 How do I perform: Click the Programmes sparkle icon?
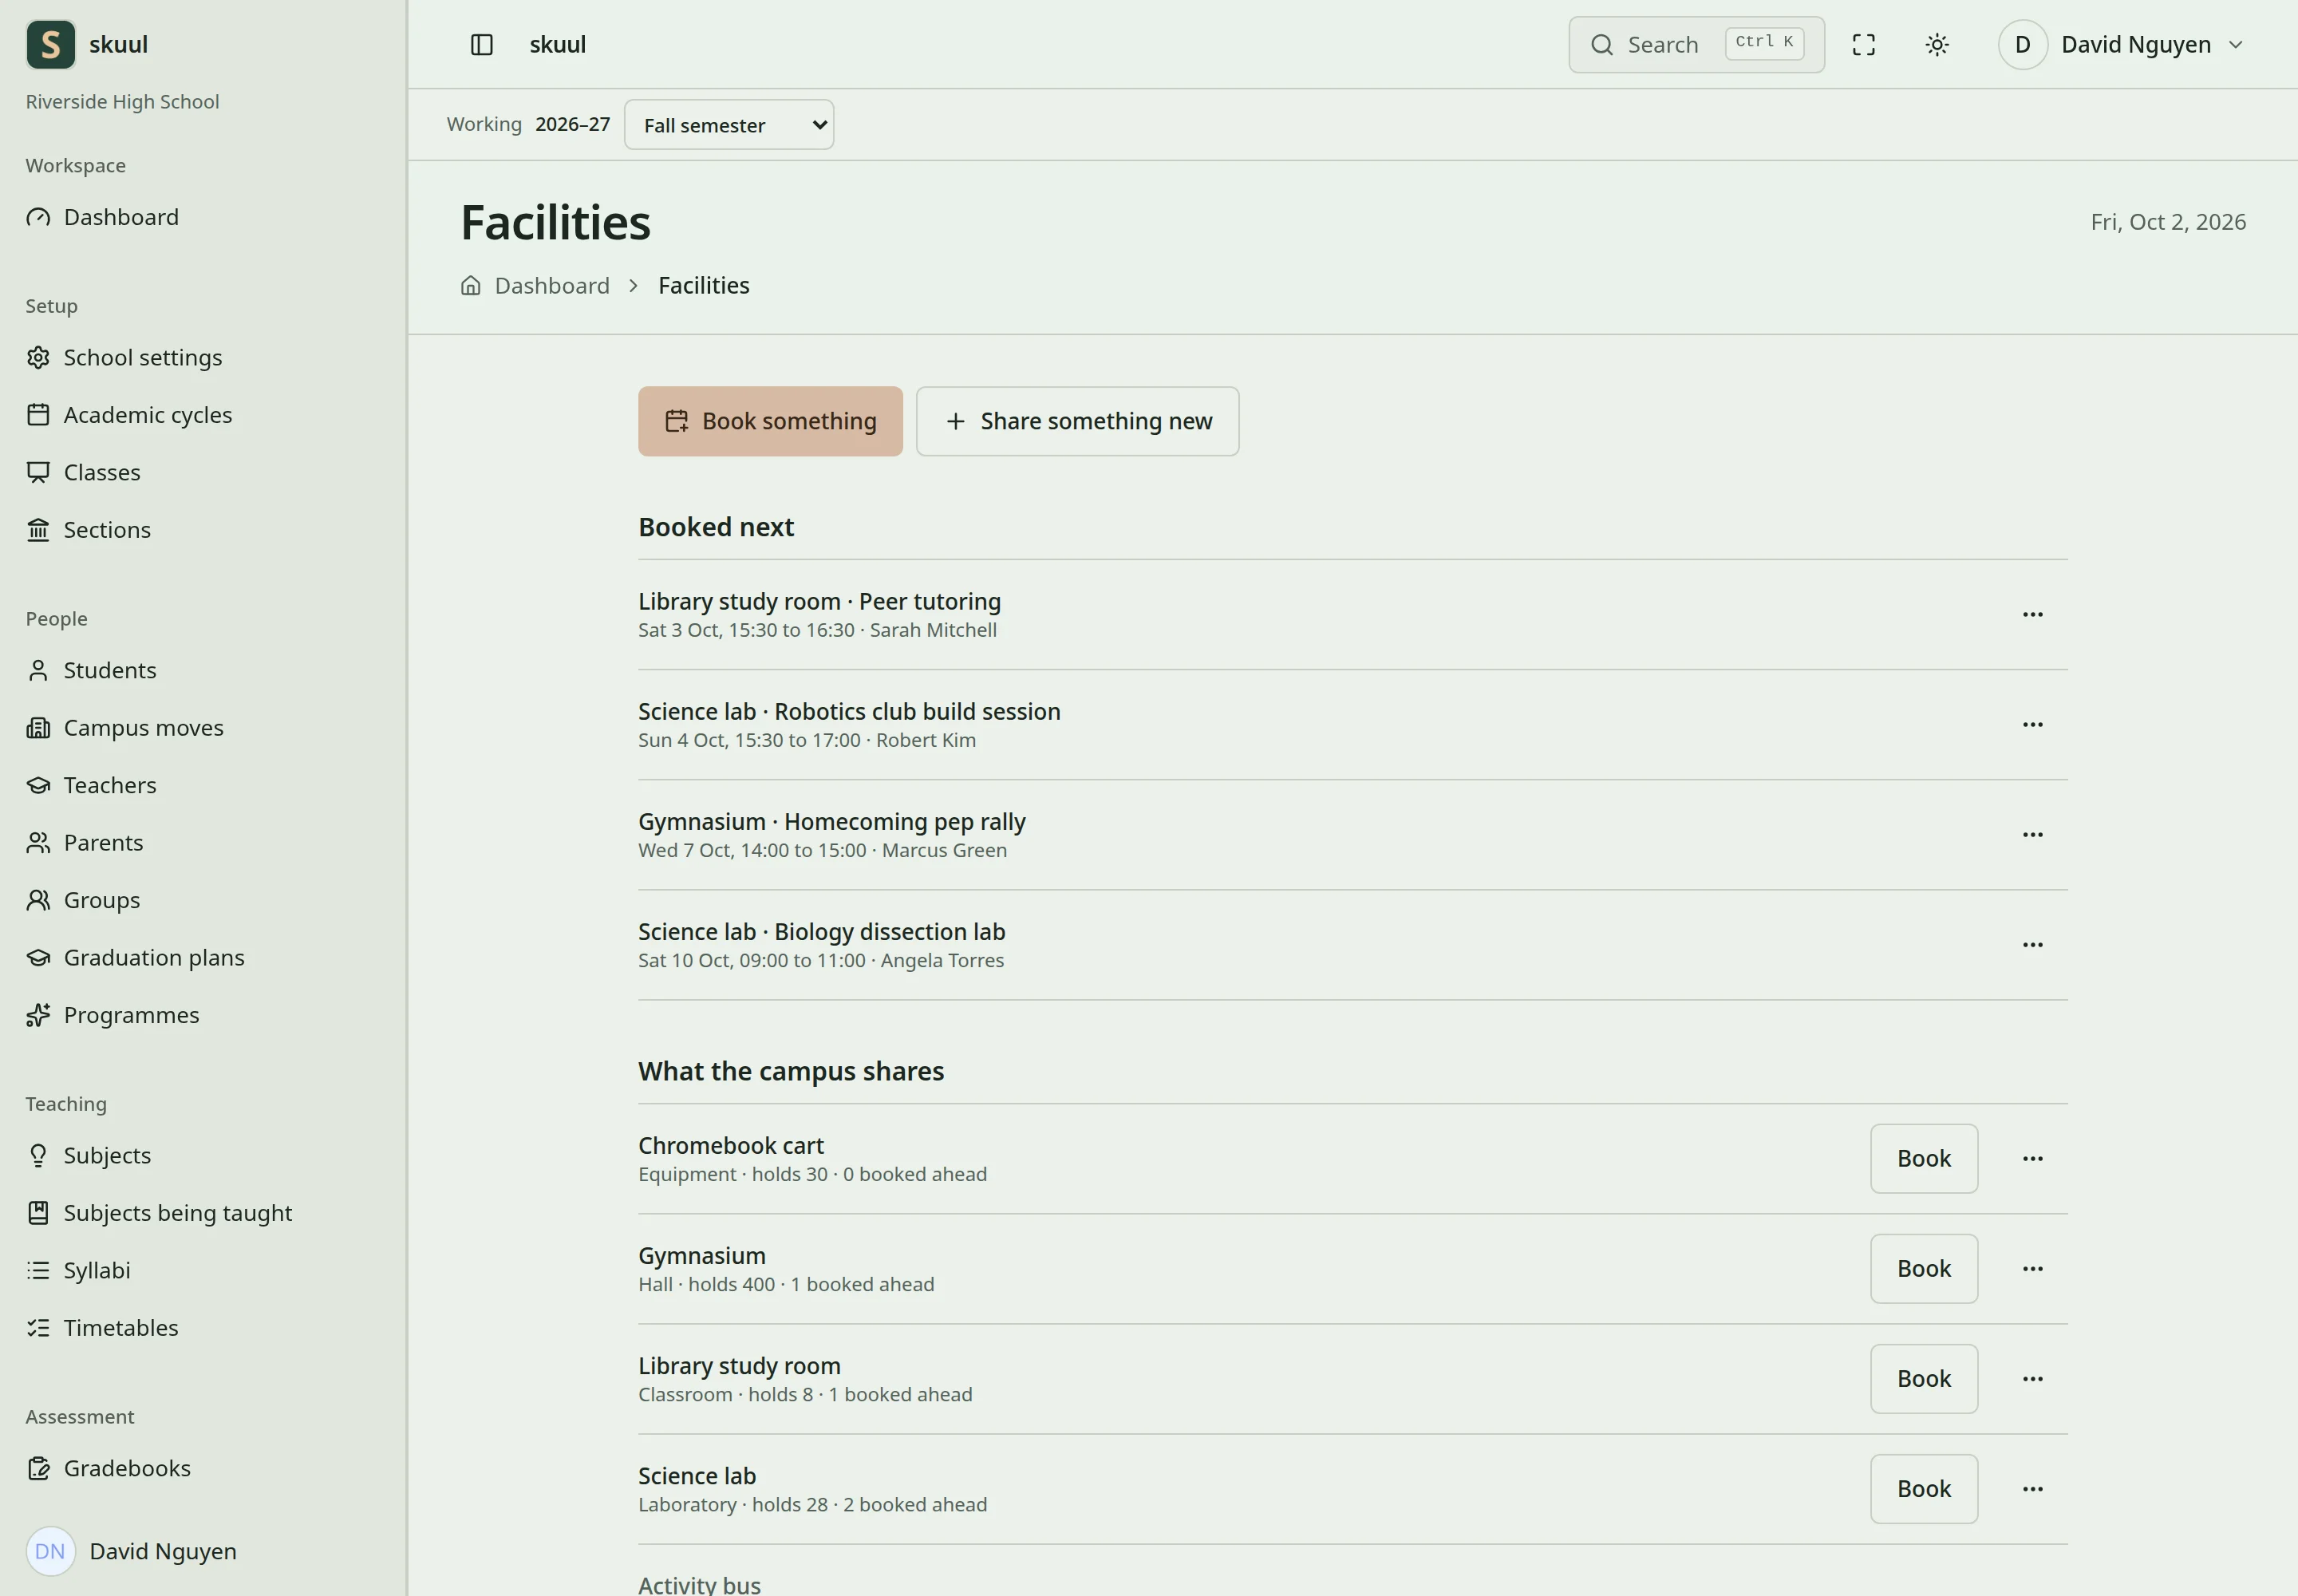pyautogui.click(x=38, y=1015)
